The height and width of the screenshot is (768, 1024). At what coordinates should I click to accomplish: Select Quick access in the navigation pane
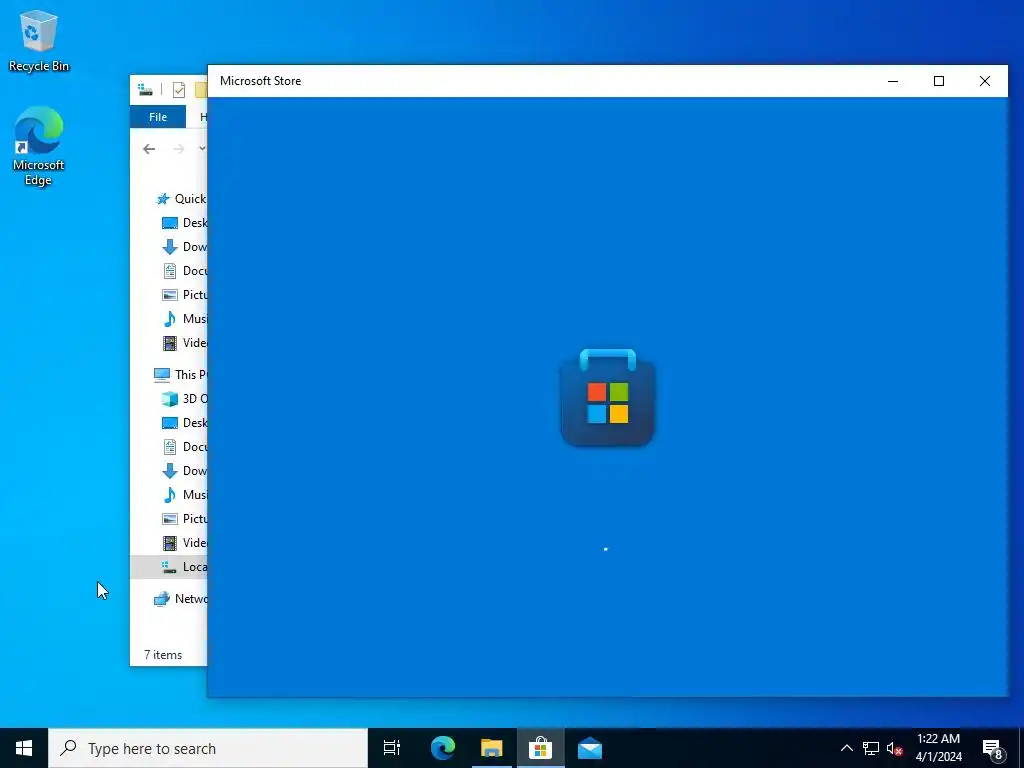click(x=181, y=199)
